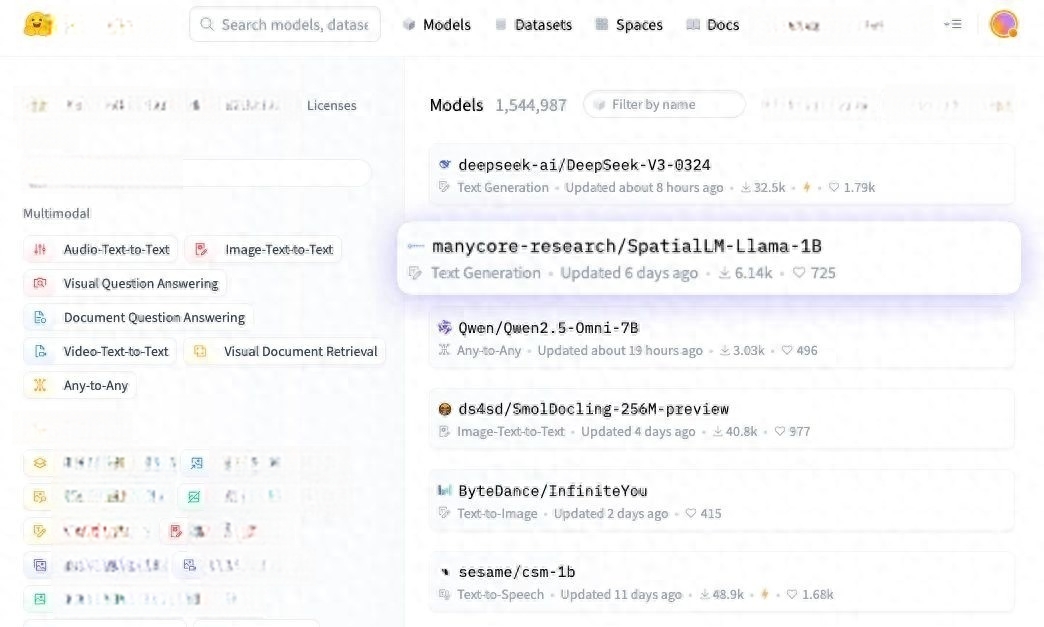Image resolution: width=1044 pixels, height=627 pixels.
Task: Open the Spaces nav item
Action: (629, 25)
